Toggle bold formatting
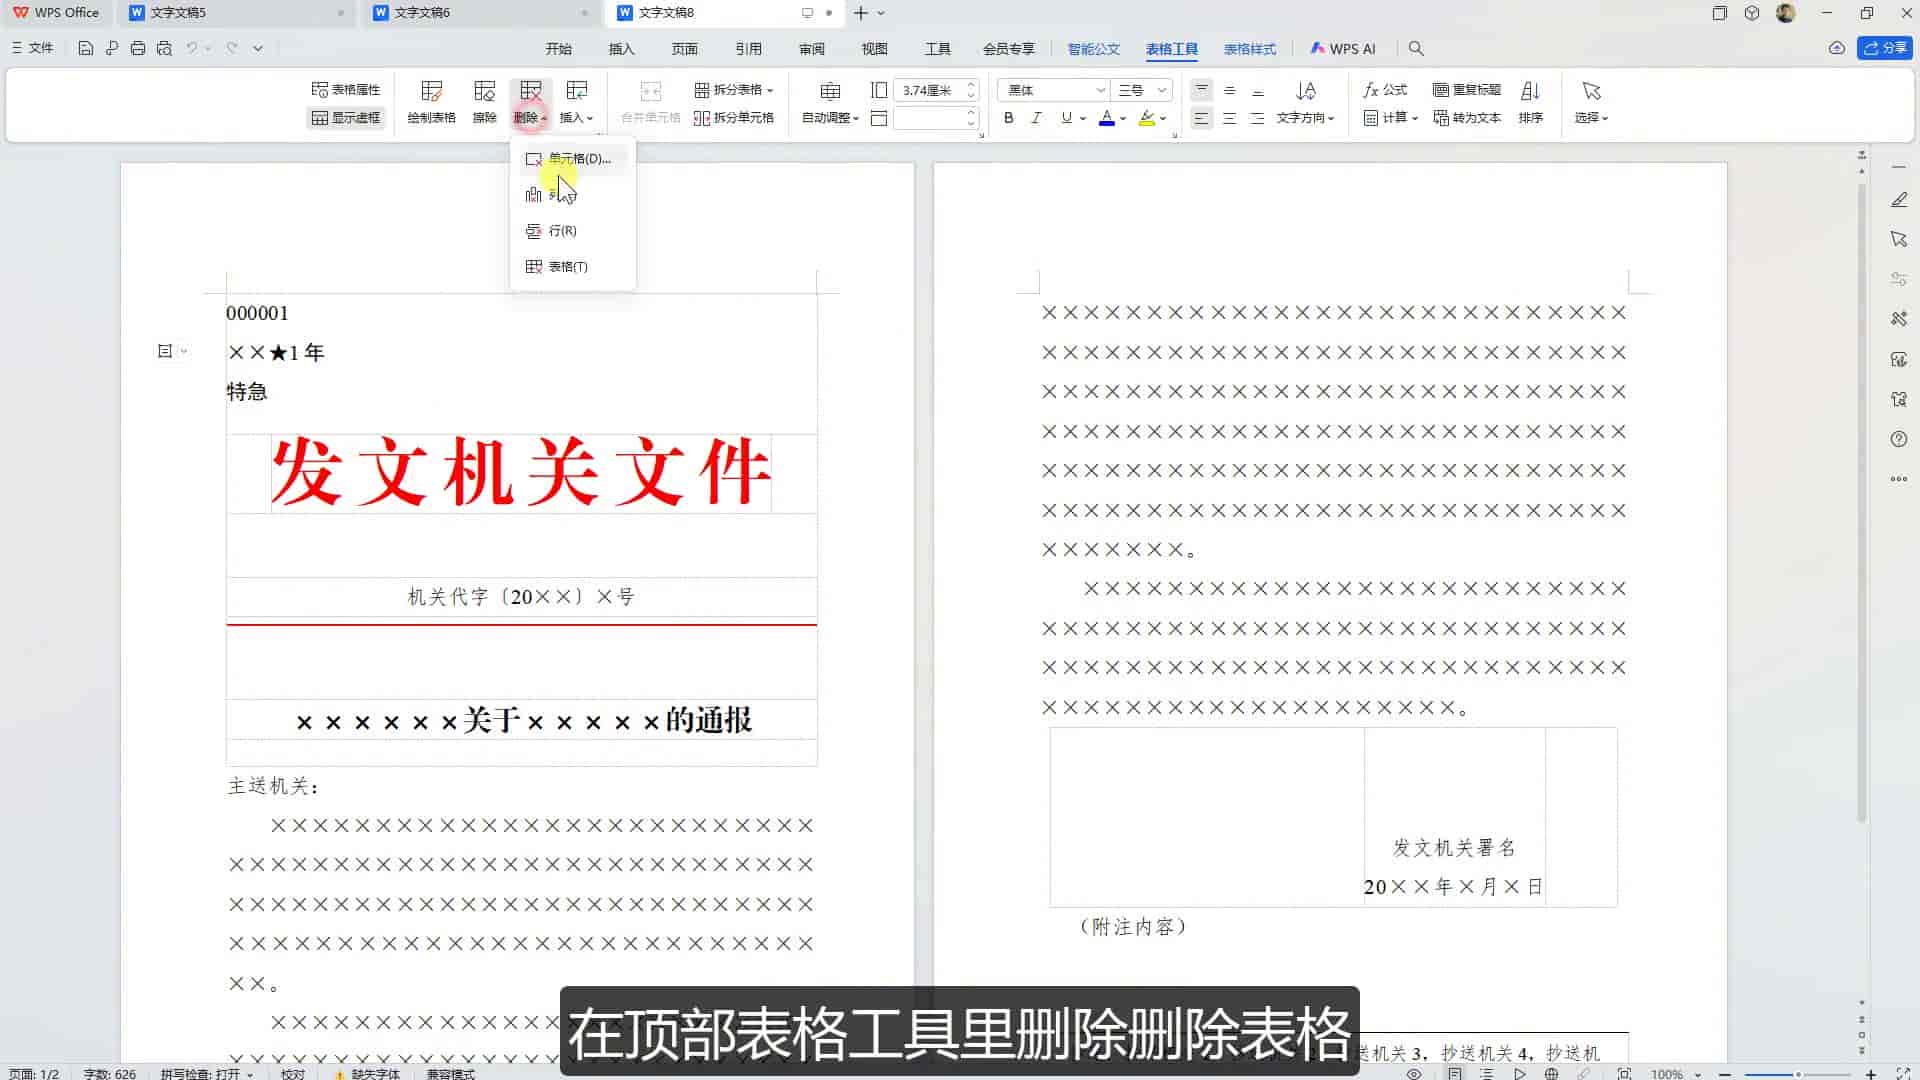1920x1080 pixels. click(x=1009, y=118)
